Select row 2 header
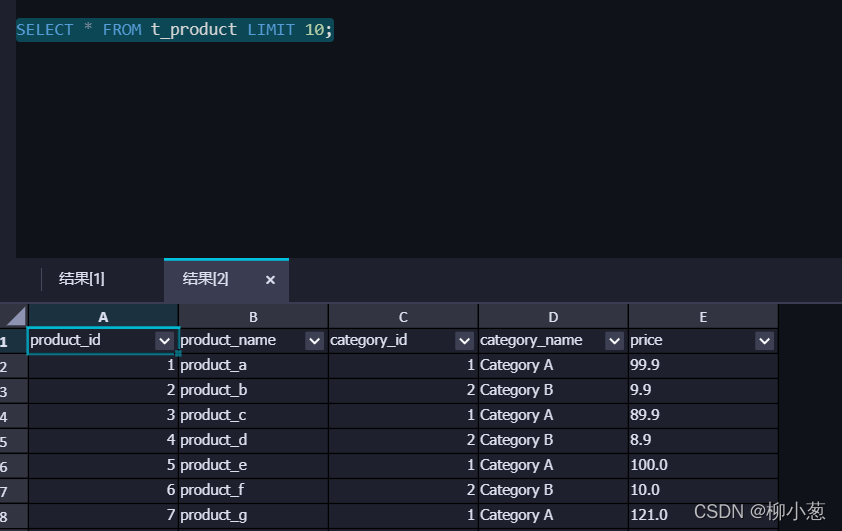842x531 pixels. [x=13, y=366]
